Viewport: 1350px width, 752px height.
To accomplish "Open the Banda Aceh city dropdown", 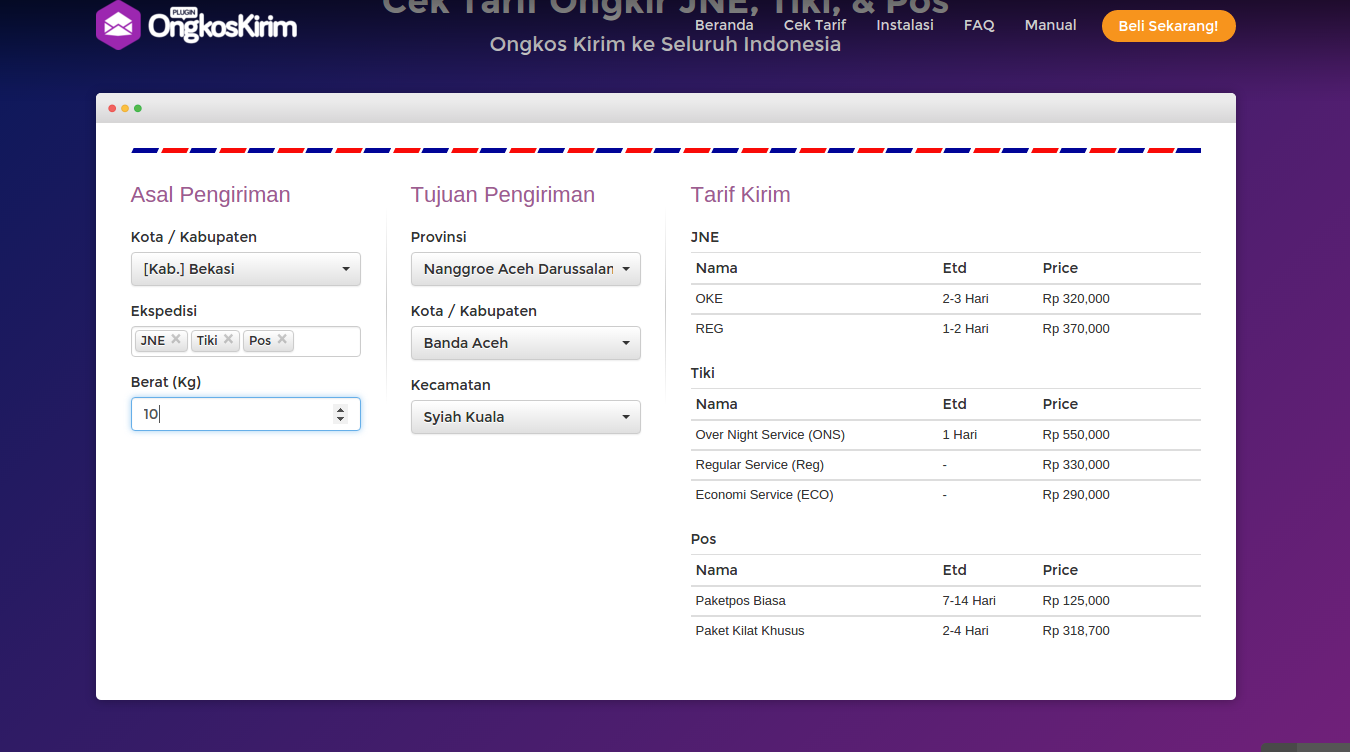I will tap(526, 343).
